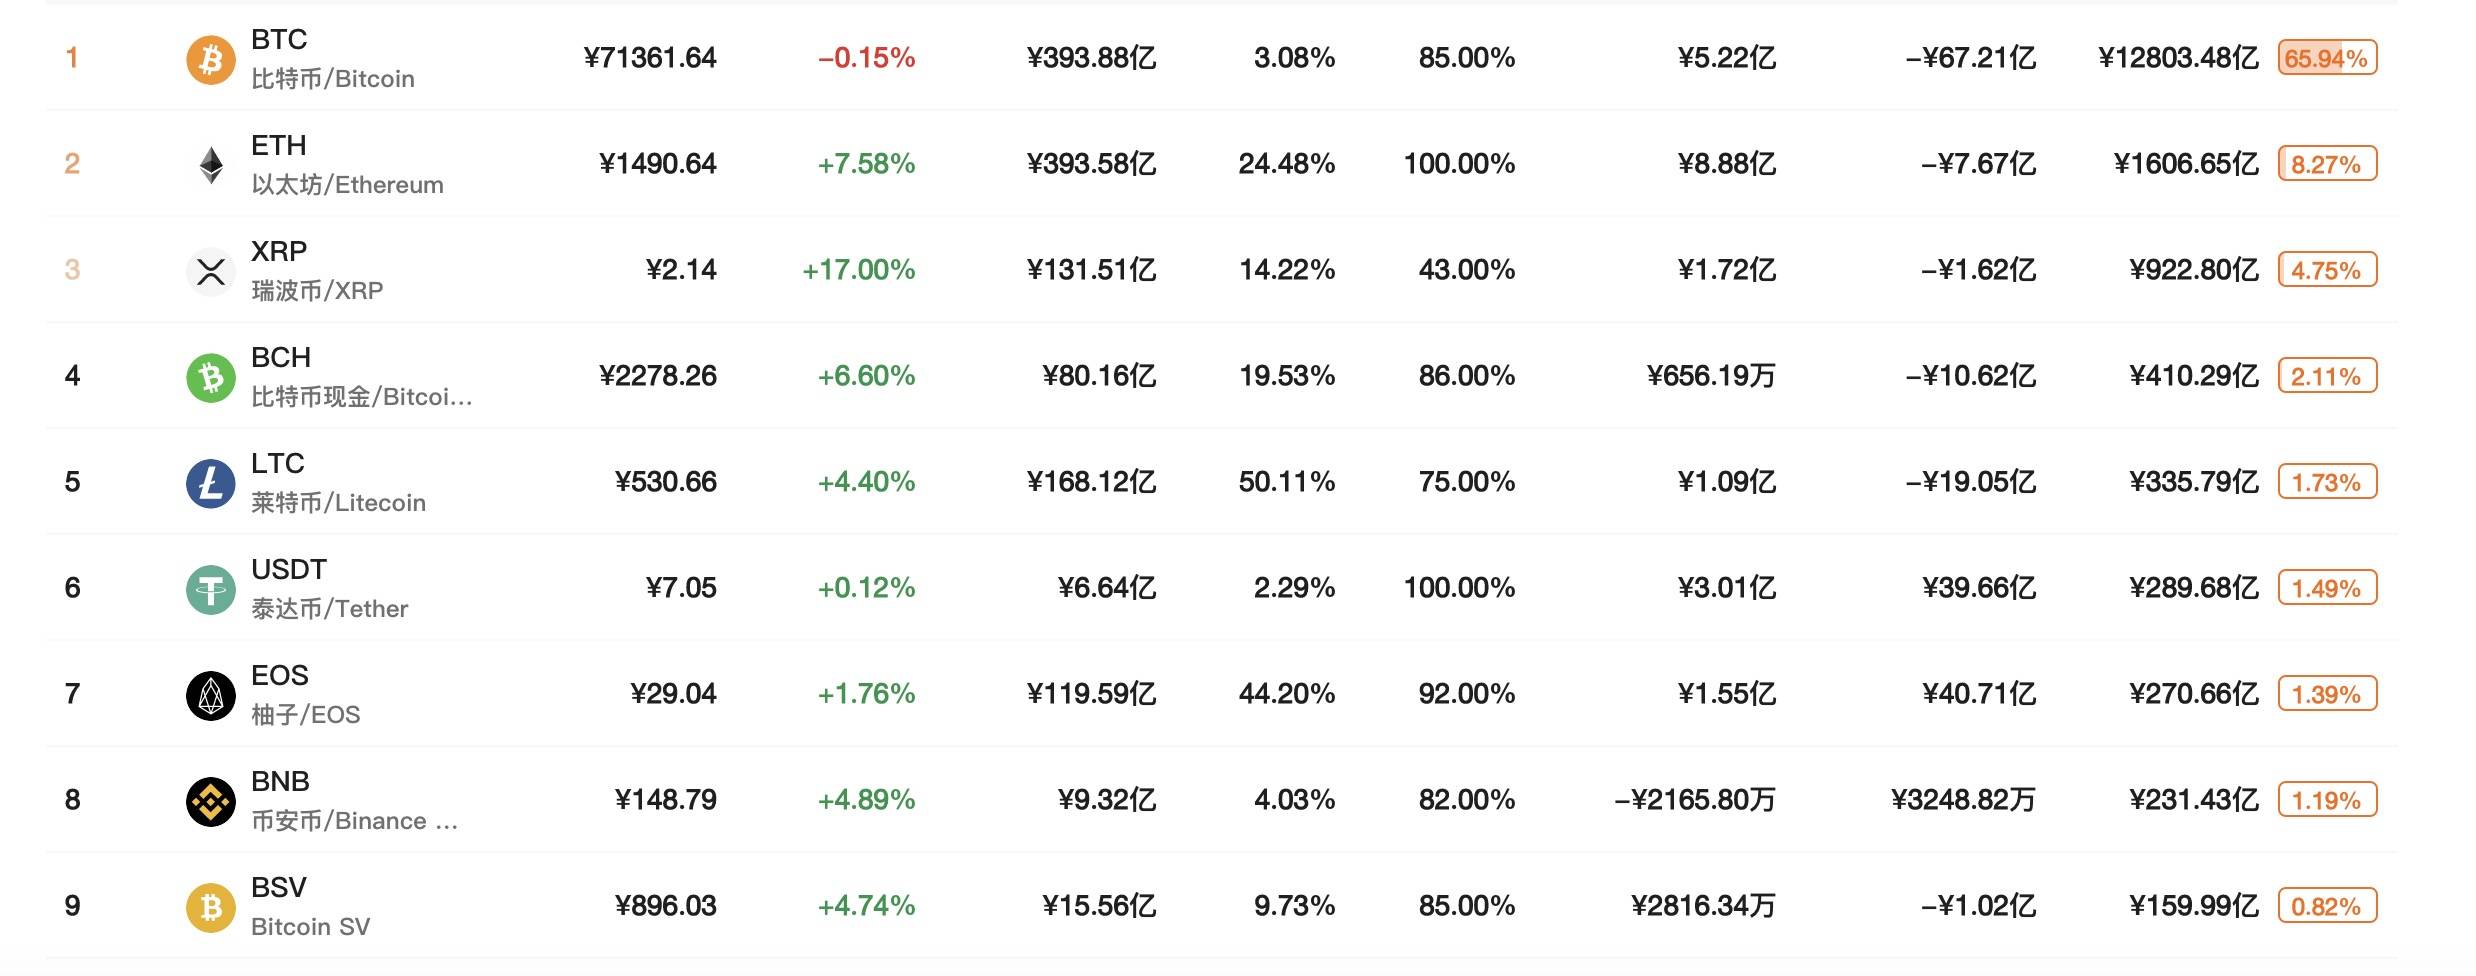Open the 以太坊/Ethereum name link
Image resolution: width=2476 pixels, height=976 pixels.
pyautogui.click(x=347, y=185)
